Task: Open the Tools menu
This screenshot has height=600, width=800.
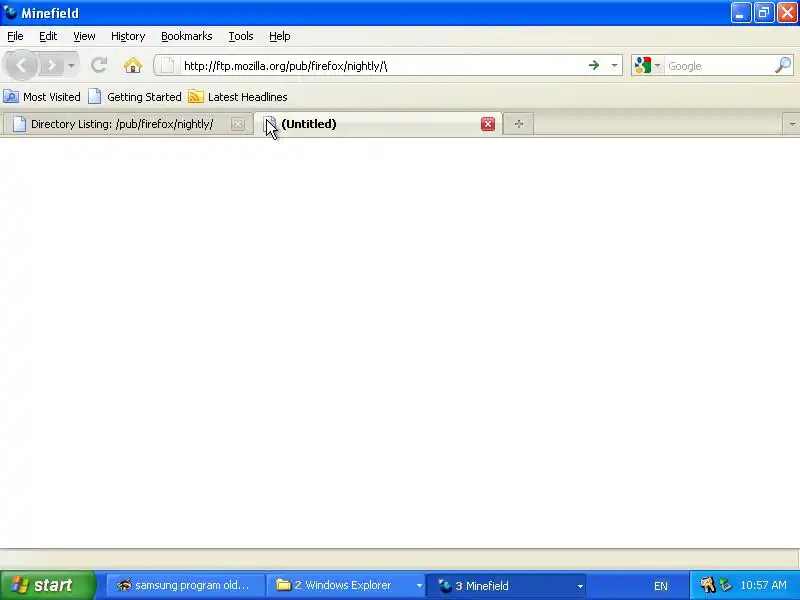Action: 241,36
